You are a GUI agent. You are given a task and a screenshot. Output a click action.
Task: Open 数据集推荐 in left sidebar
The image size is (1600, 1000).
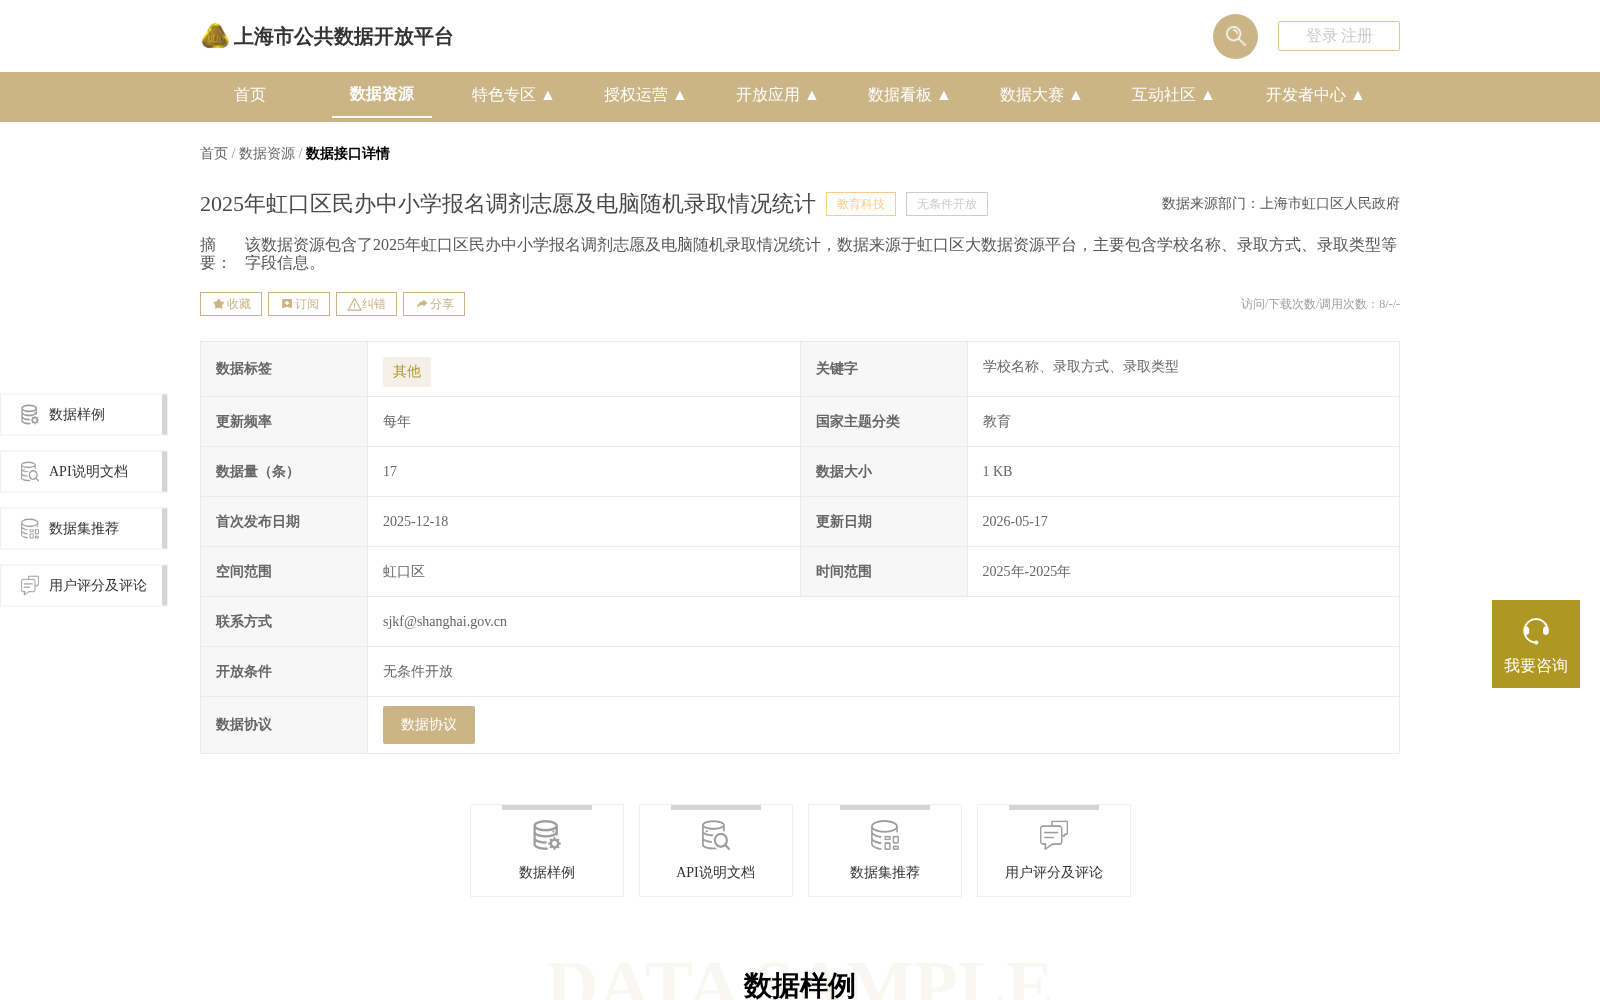84,529
